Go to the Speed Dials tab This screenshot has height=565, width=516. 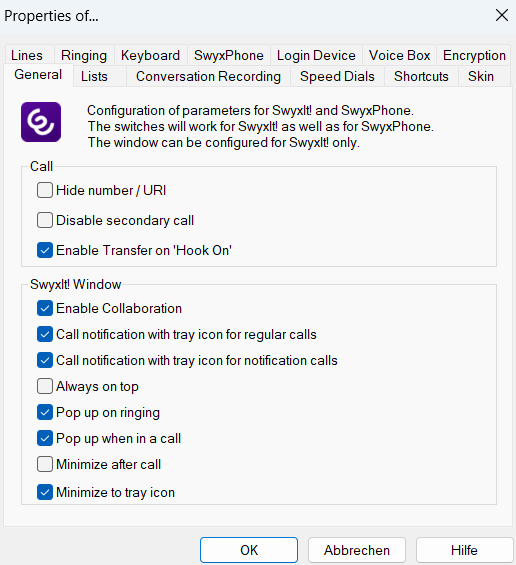tap(337, 76)
